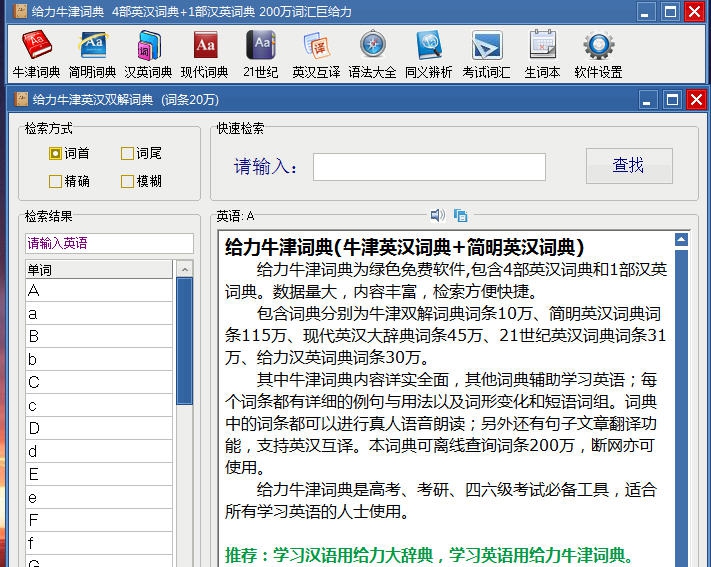The height and width of the screenshot is (567, 711).
Task: Open the 现代词典 dictionary
Action: click(x=205, y=54)
